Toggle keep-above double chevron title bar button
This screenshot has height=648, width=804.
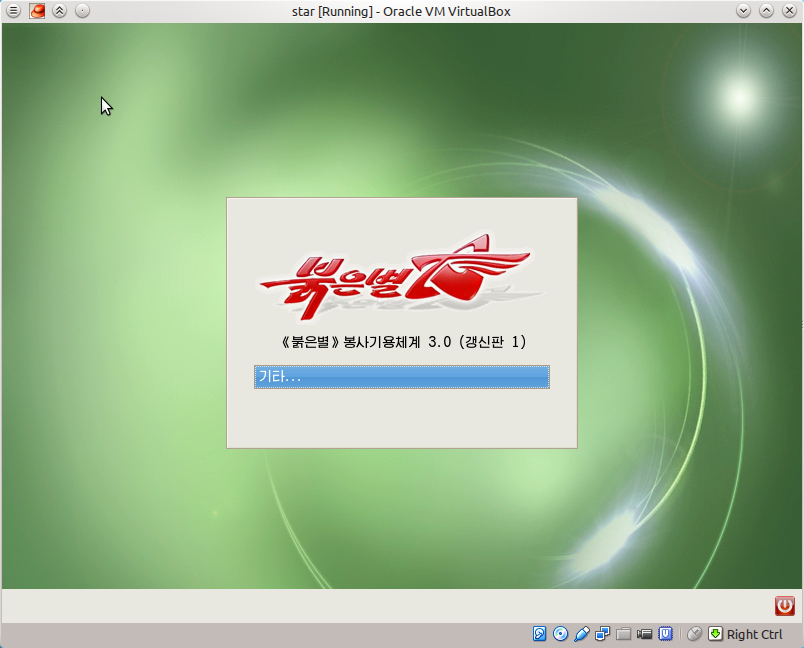point(59,10)
